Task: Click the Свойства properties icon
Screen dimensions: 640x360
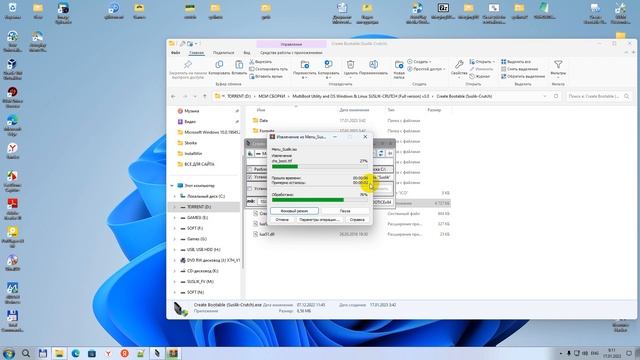Action: (x=459, y=64)
